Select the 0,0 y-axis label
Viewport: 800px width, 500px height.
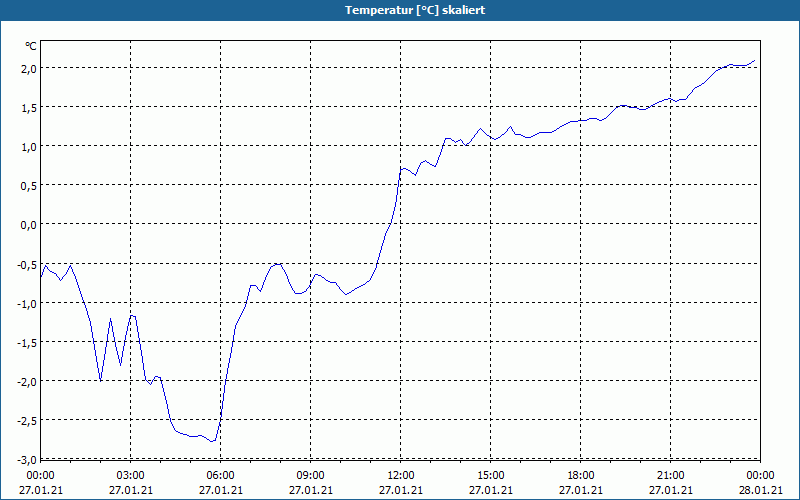pos(29,225)
